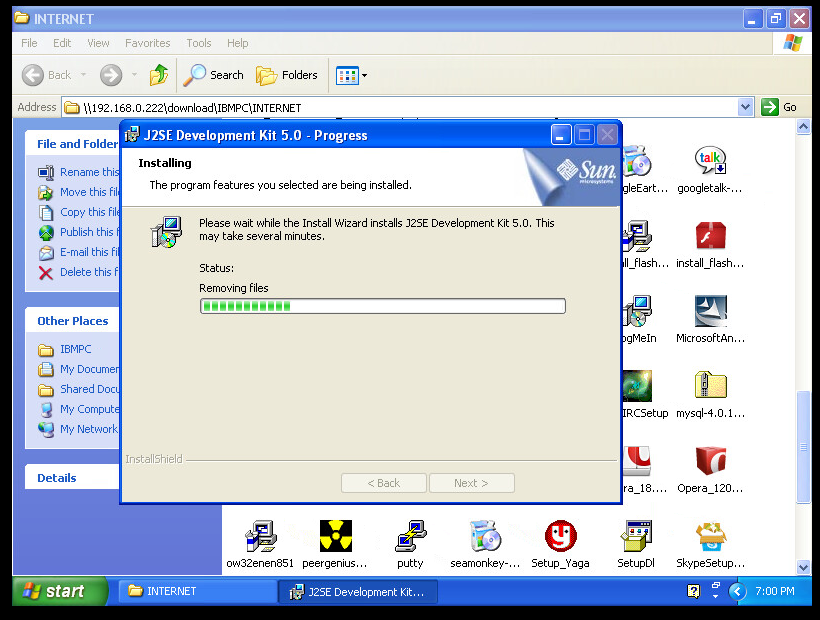Toggle the Folders pane button

tap(287, 75)
